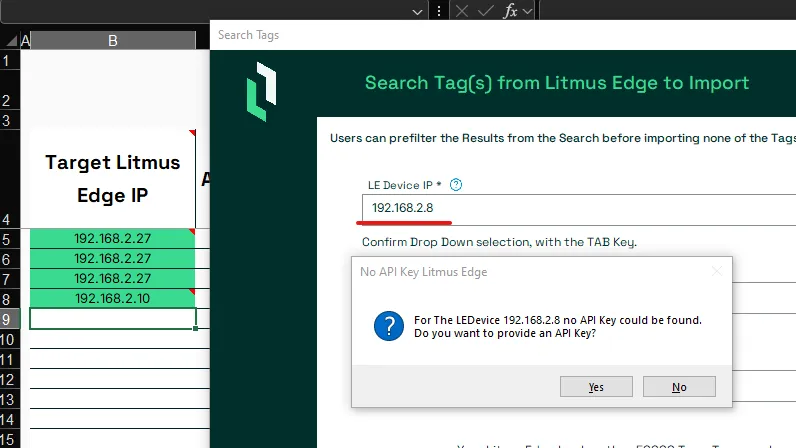This screenshot has height=448, width=796.
Task: Select cell 192.168.2.27 in row 6
Action: pos(113,259)
